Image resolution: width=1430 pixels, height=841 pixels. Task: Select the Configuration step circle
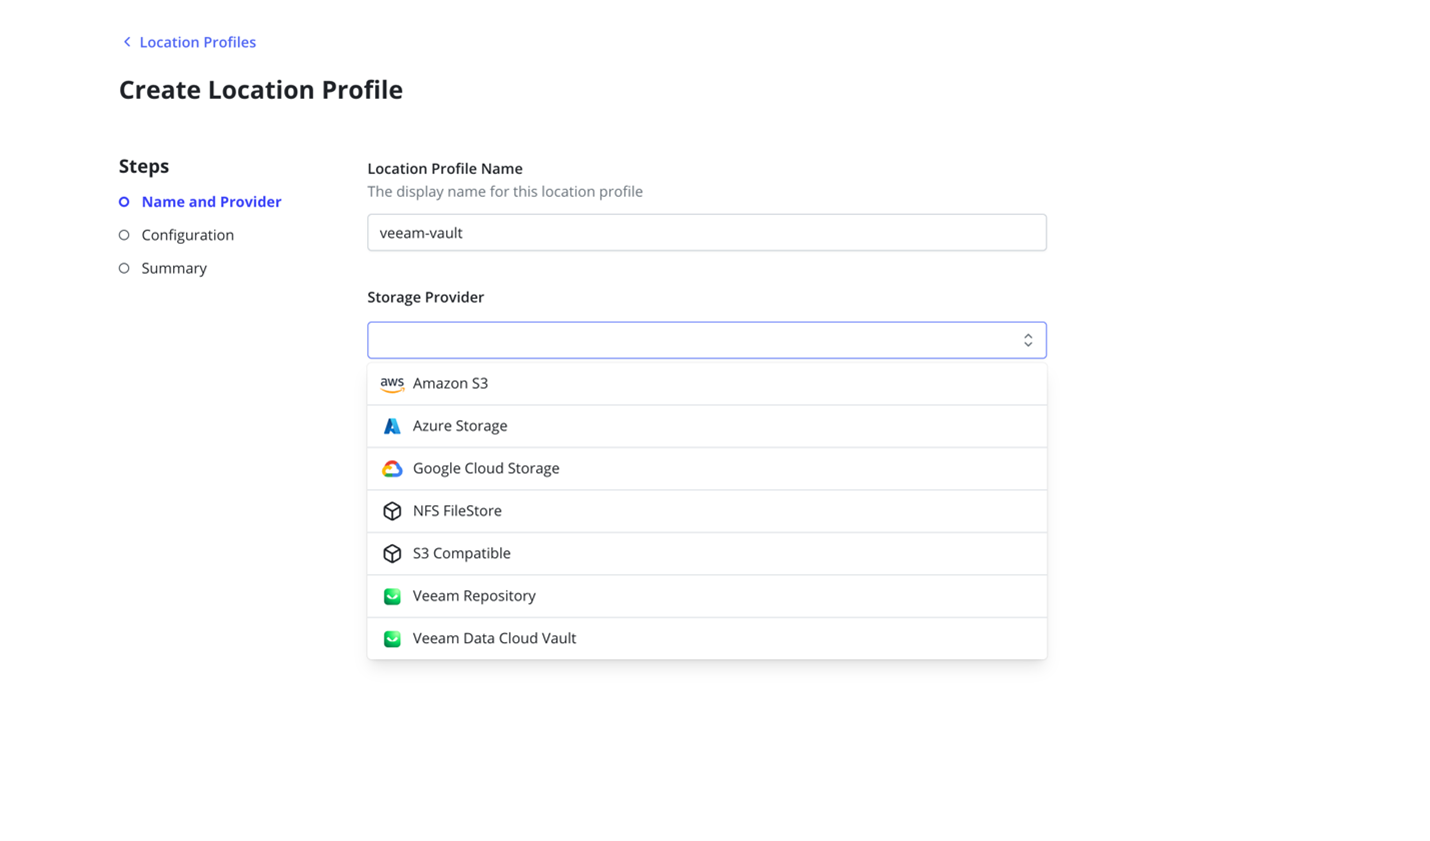pos(124,235)
